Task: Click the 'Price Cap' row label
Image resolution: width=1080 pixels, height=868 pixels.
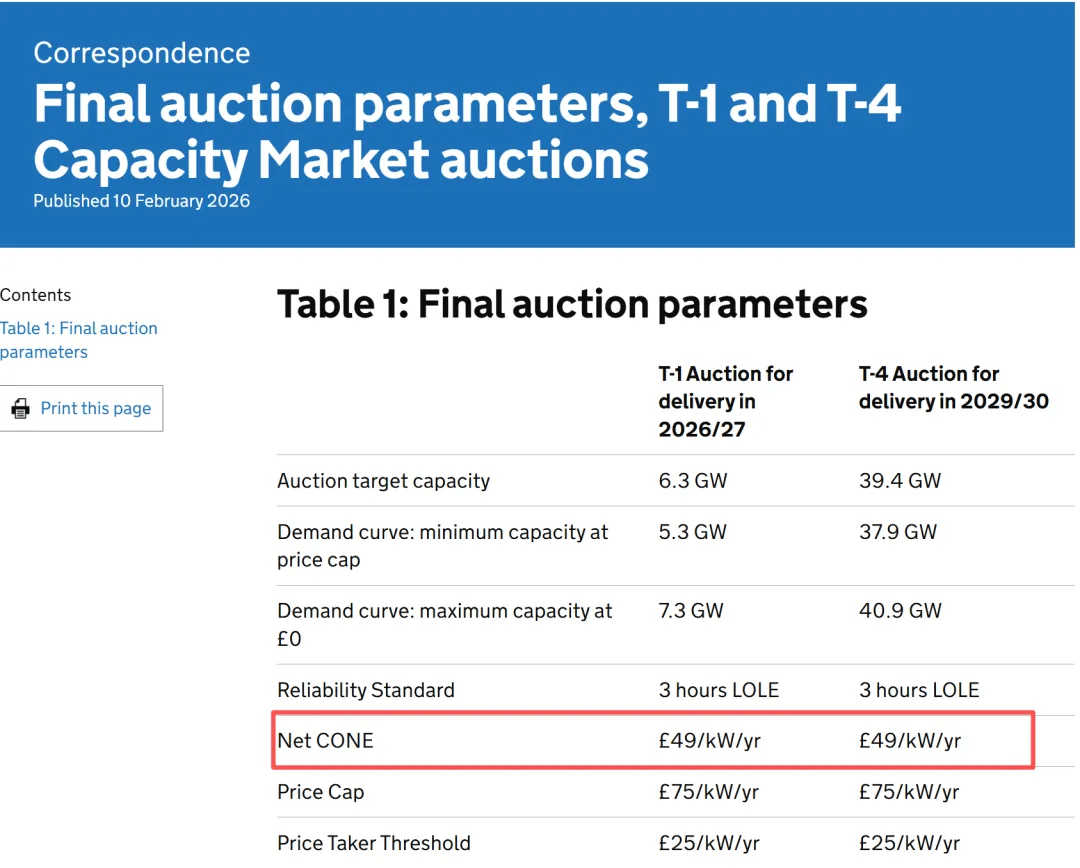Action: (320, 792)
